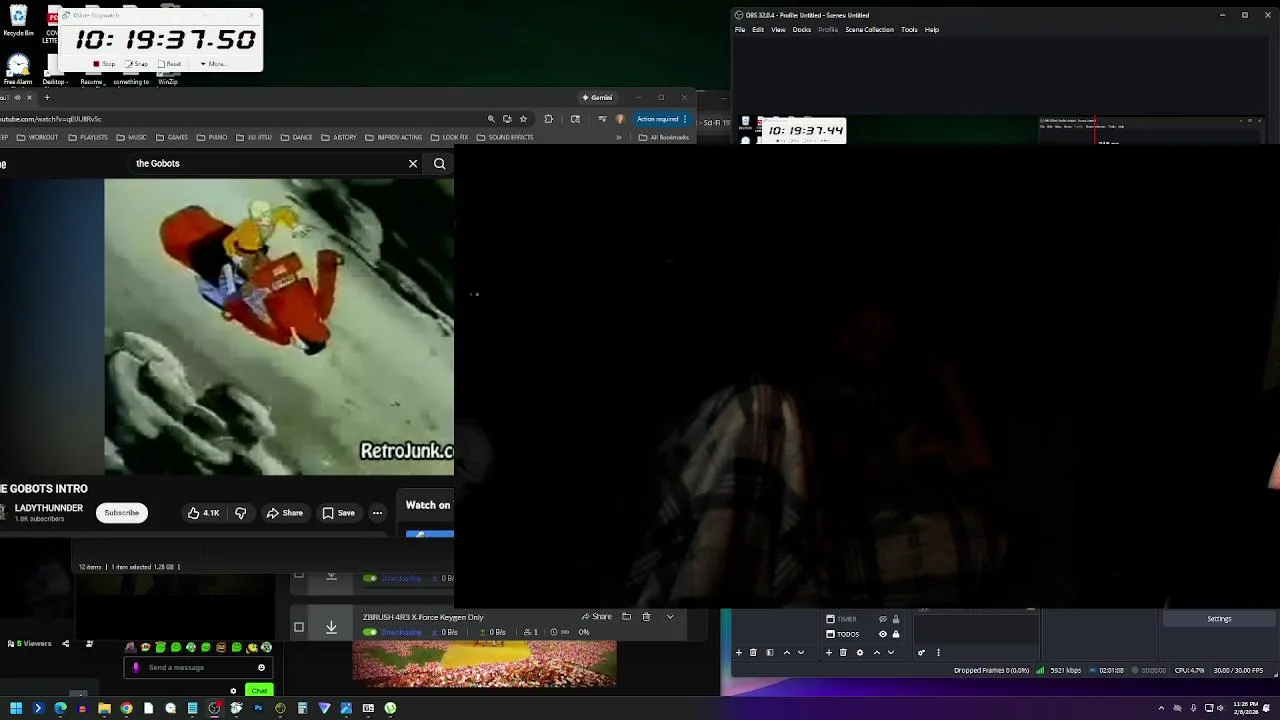Toggle lock on TODOS source

[896, 634]
